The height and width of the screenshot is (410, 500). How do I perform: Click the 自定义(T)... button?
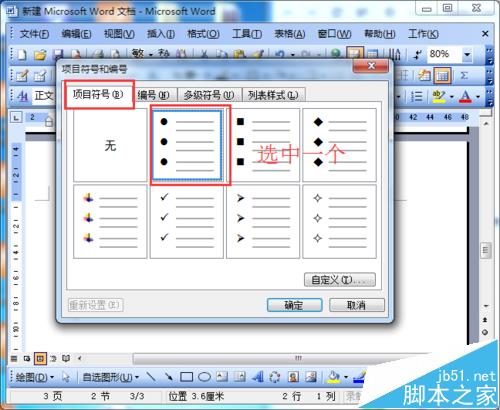[340, 280]
